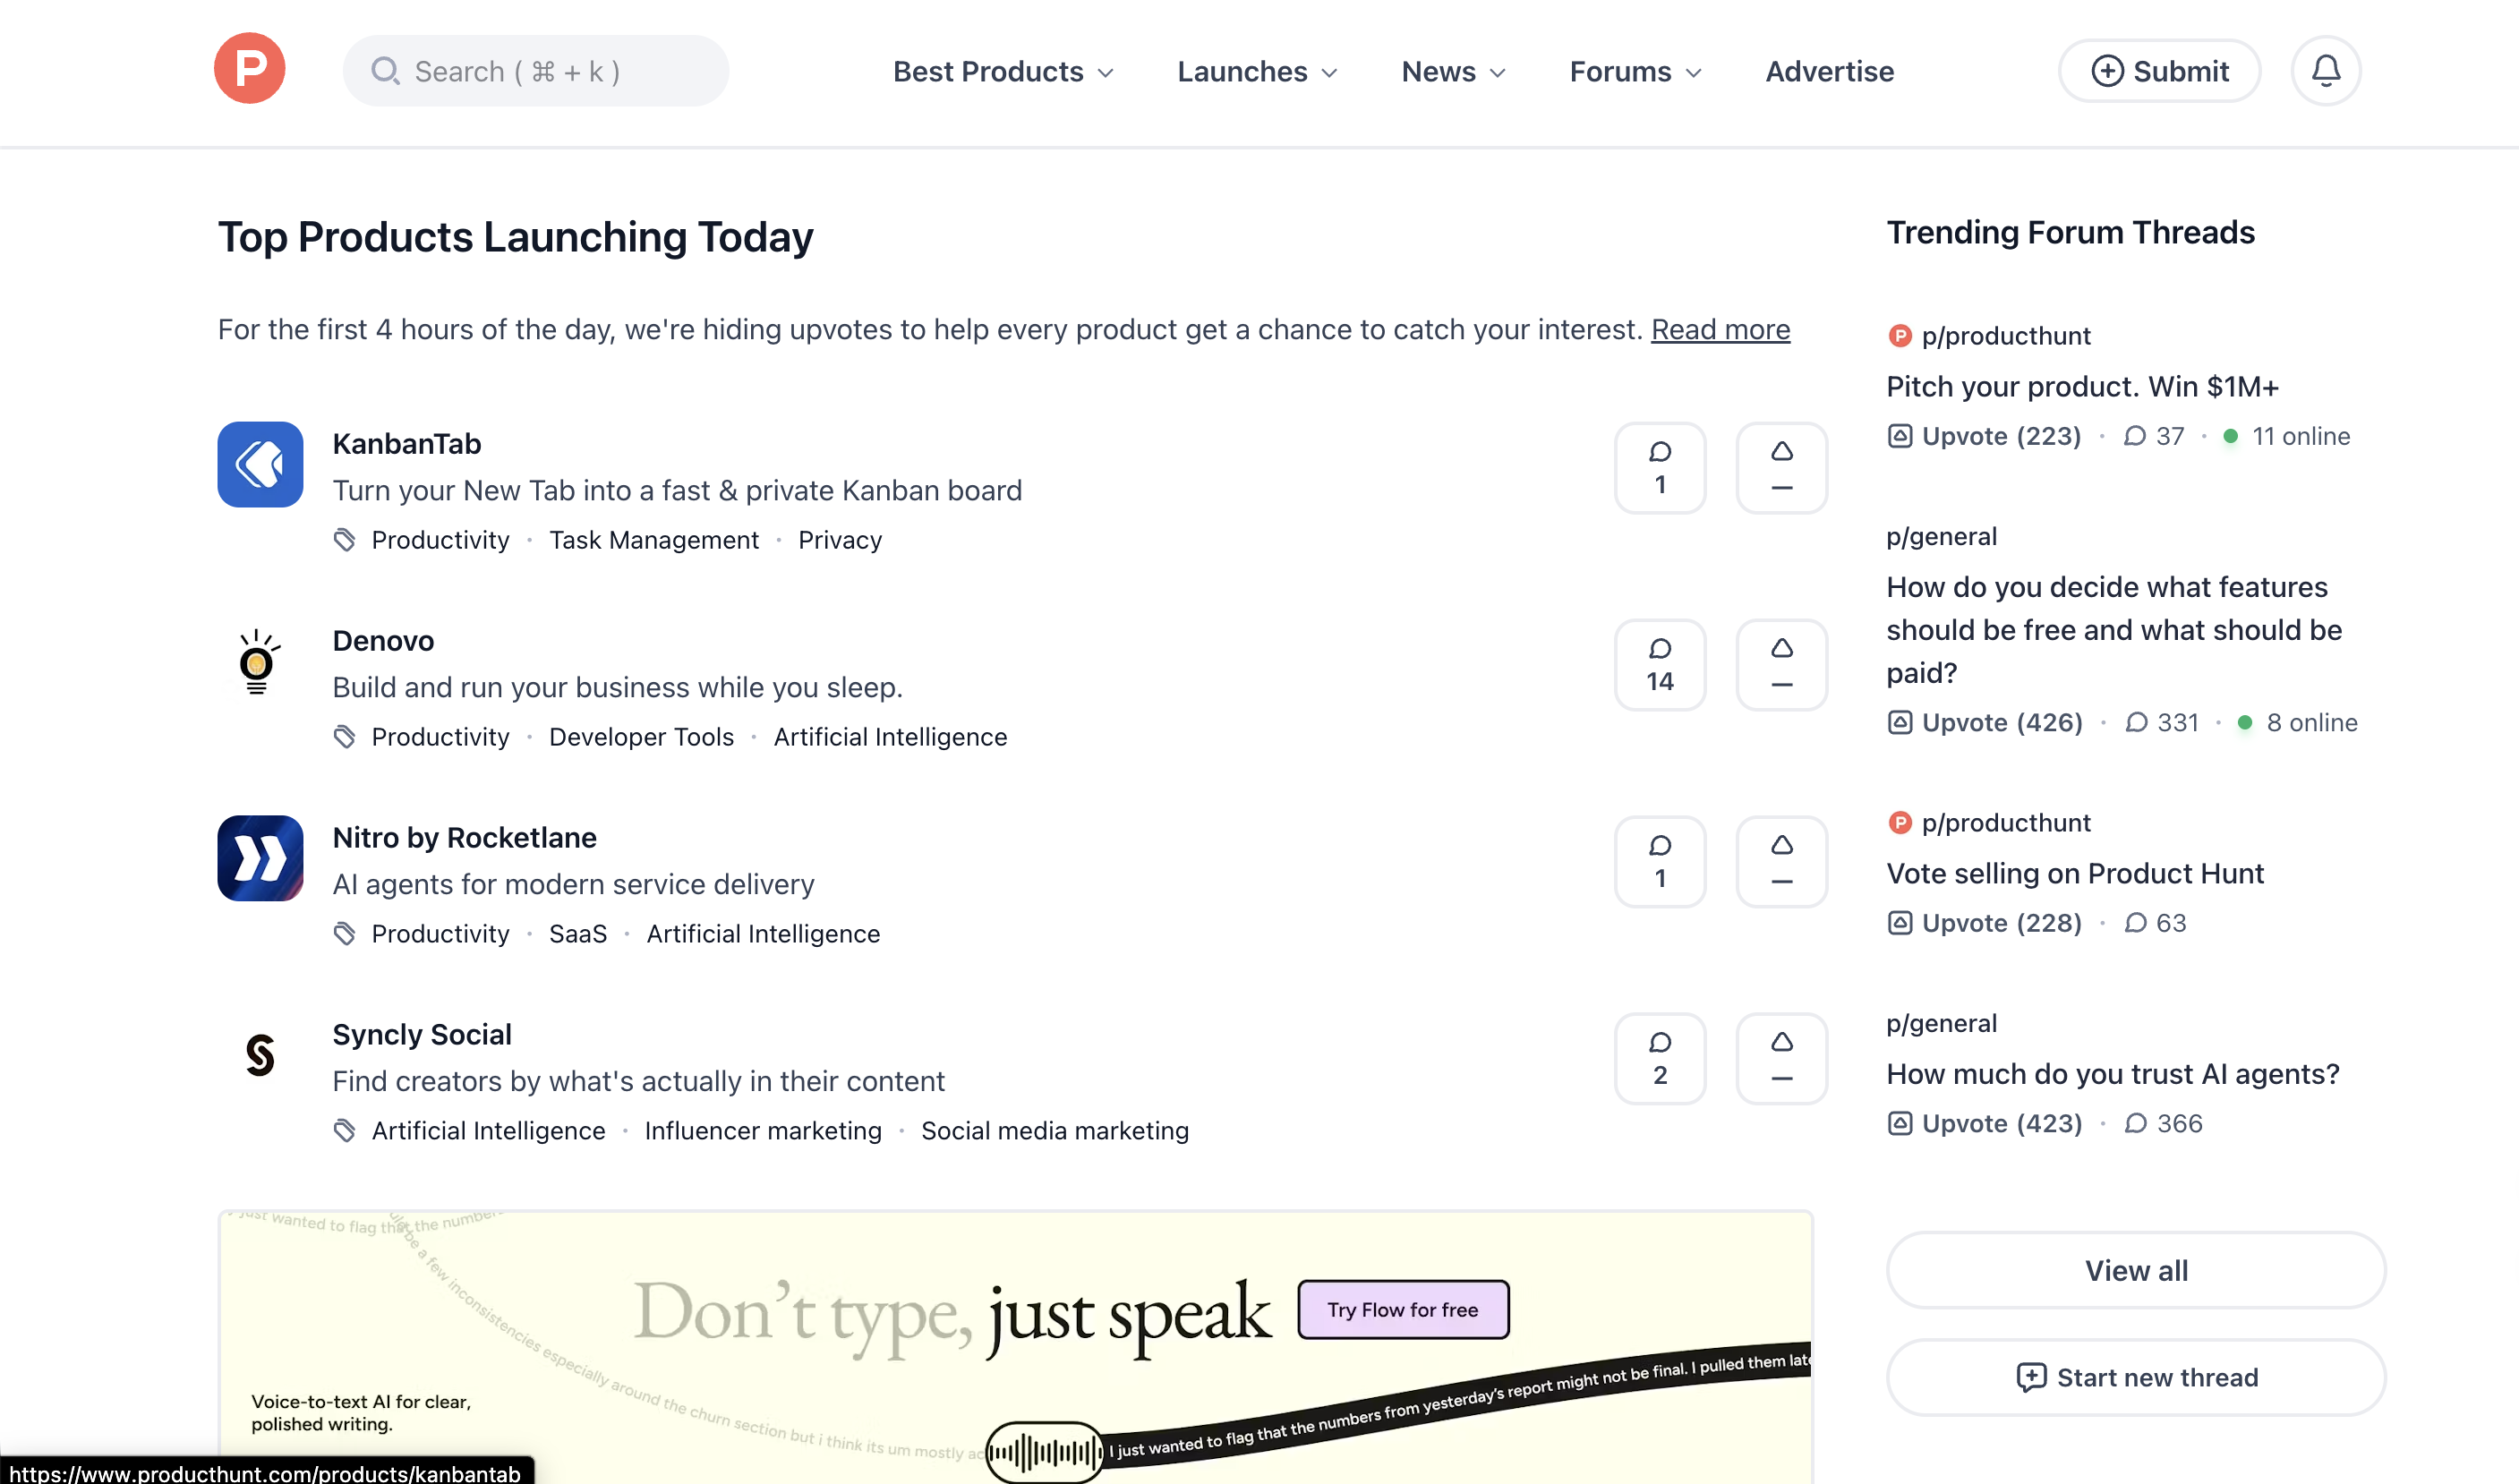This screenshot has width=2519, height=1484.
Task: Open the Product Hunt logo home link
Action: click(250, 69)
